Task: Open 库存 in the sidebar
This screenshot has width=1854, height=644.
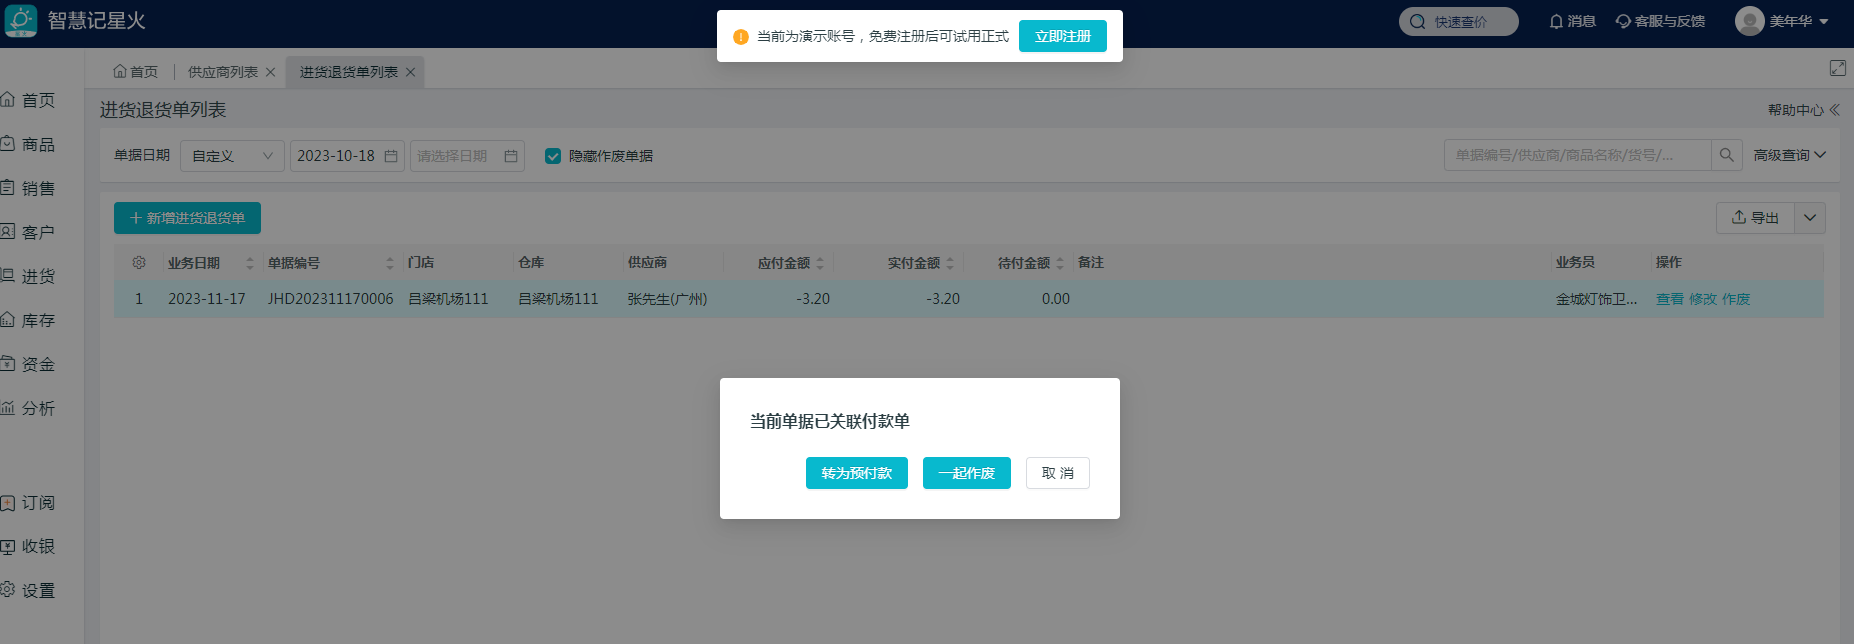Action: point(37,320)
